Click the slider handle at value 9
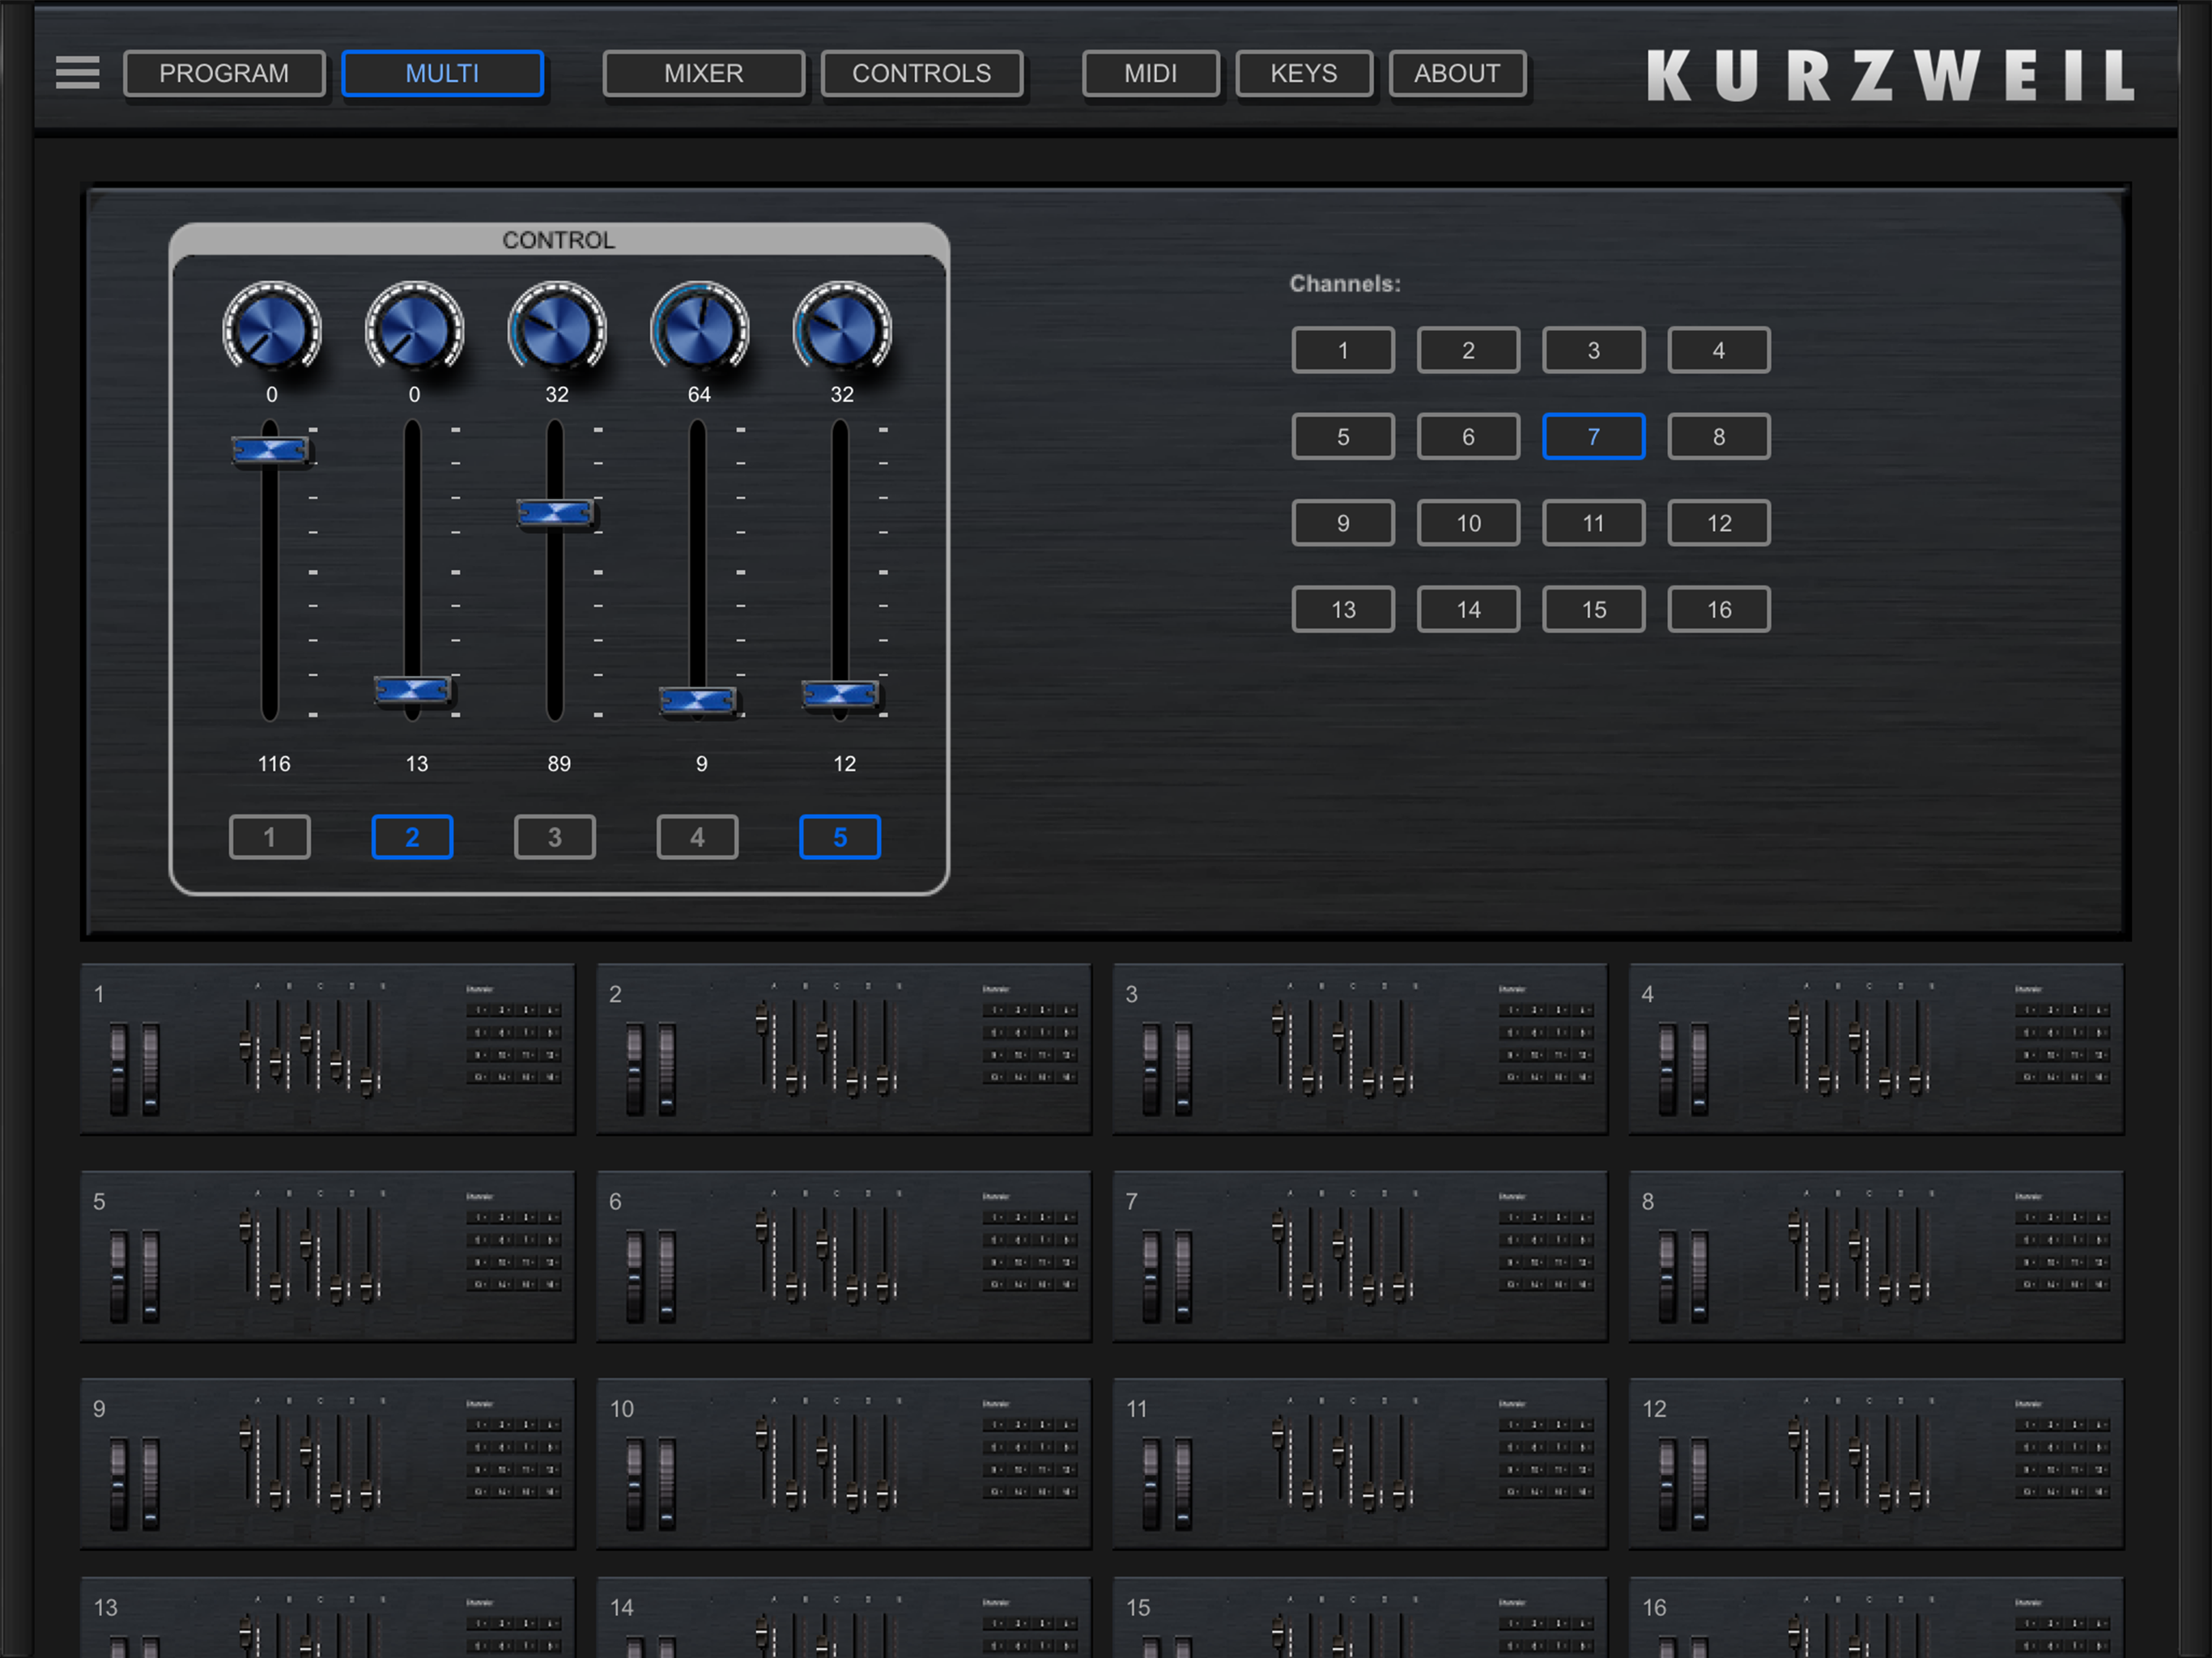The height and width of the screenshot is (1658, 2212). (x=698, y=701)
